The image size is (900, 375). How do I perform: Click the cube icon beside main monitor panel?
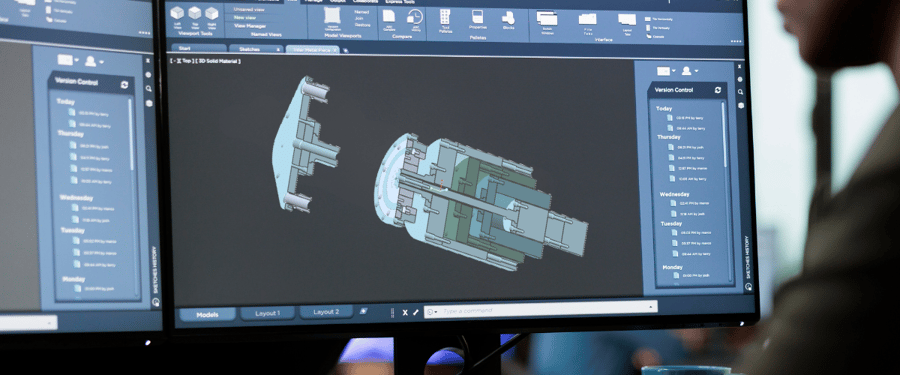coord(741,105)
